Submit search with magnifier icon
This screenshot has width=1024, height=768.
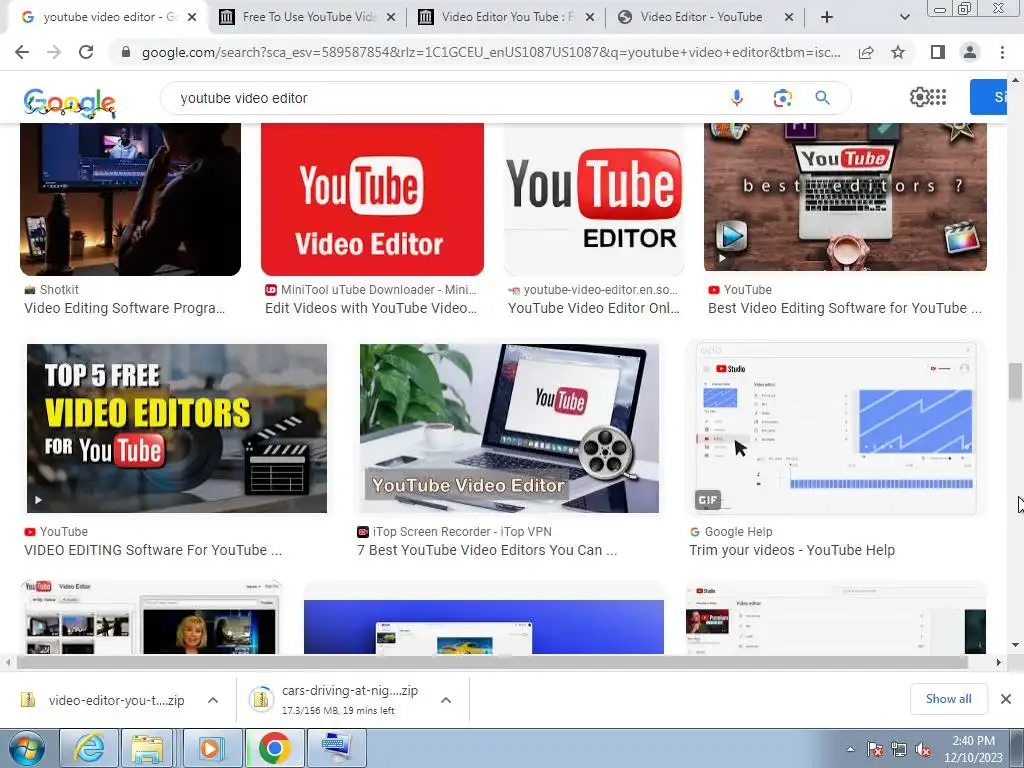click(x=822, y=98)
